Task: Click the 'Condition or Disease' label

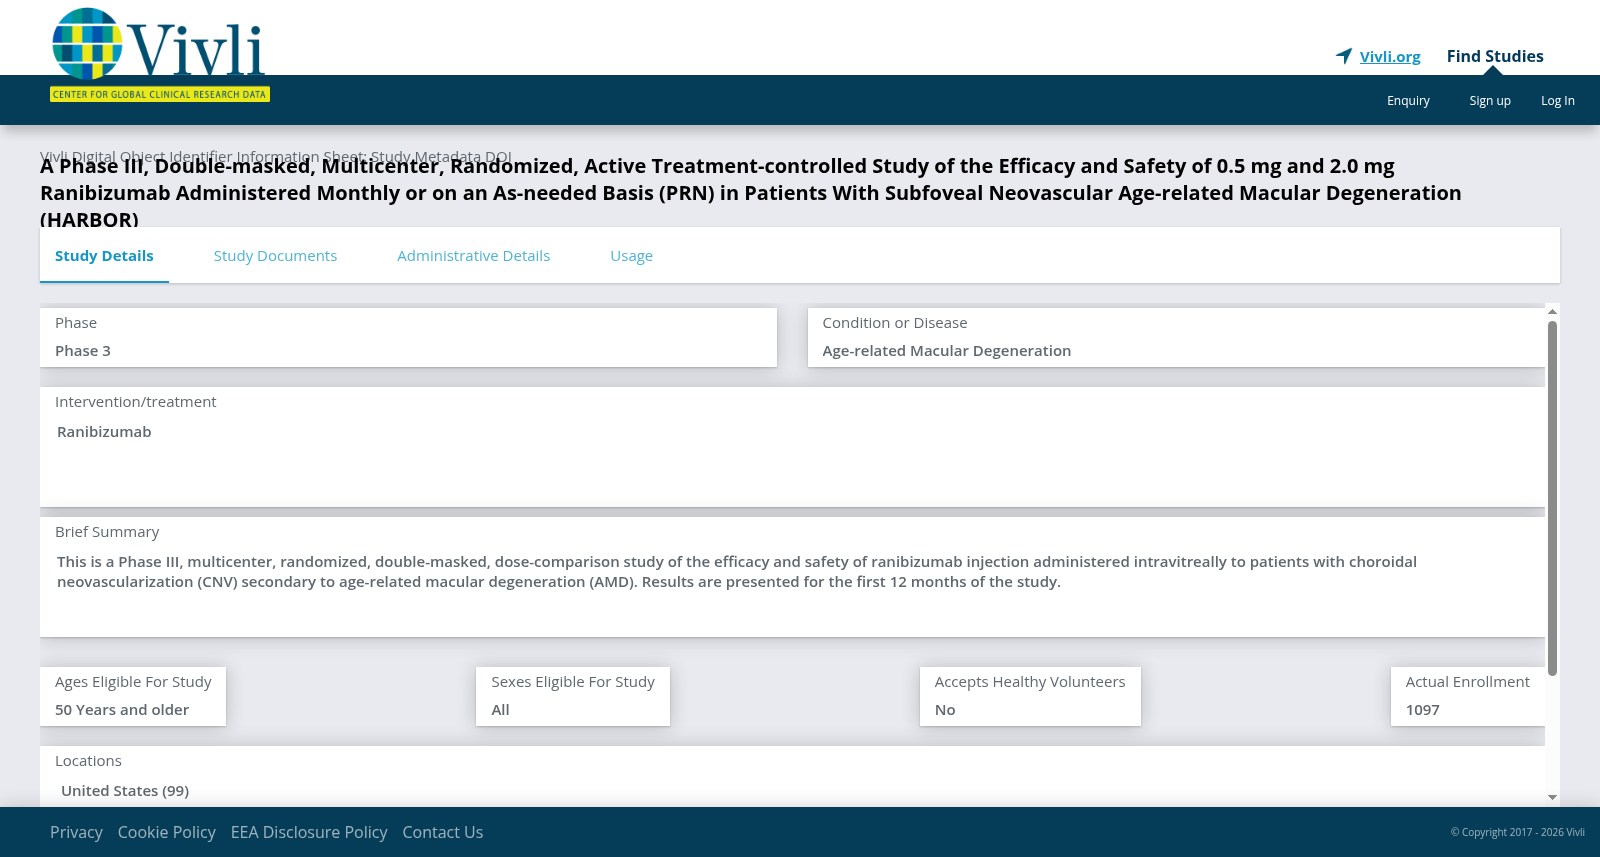Action: coord(895,323)
